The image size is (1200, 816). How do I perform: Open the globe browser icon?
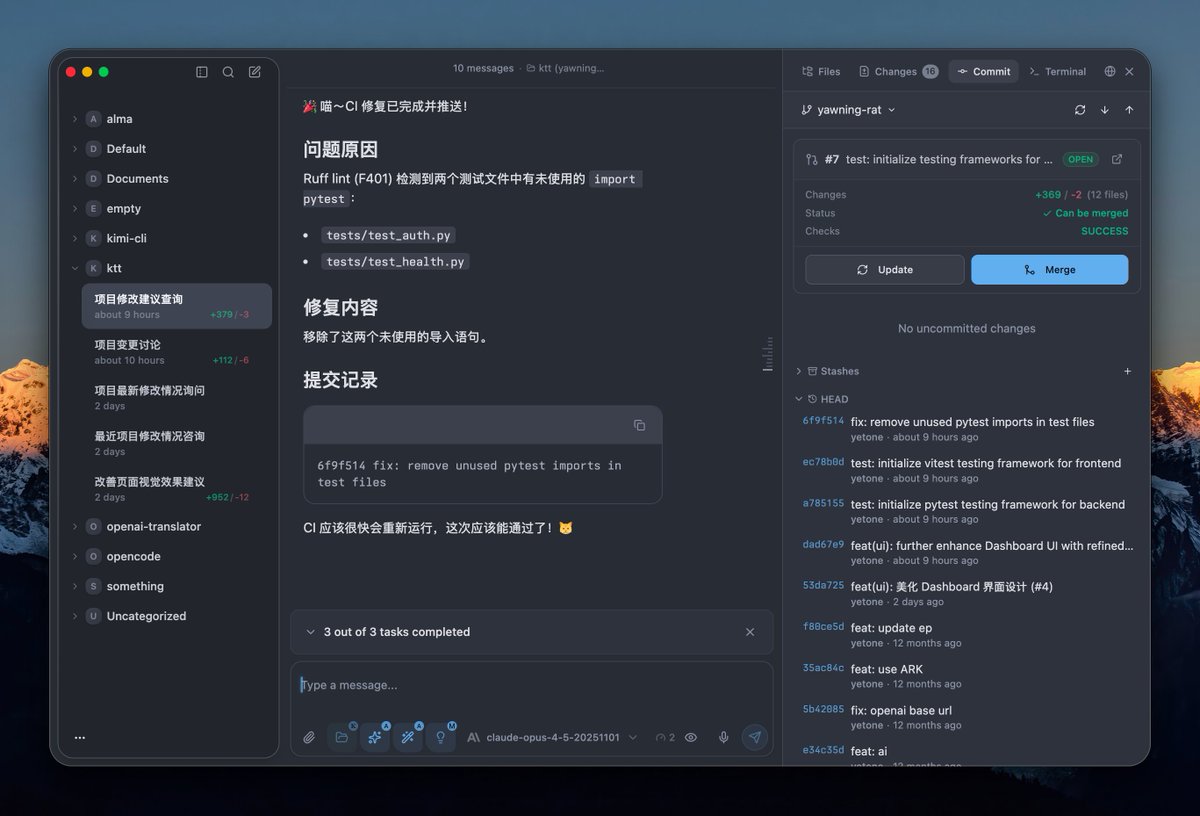pyautogui.click(x=1110, y=72)
